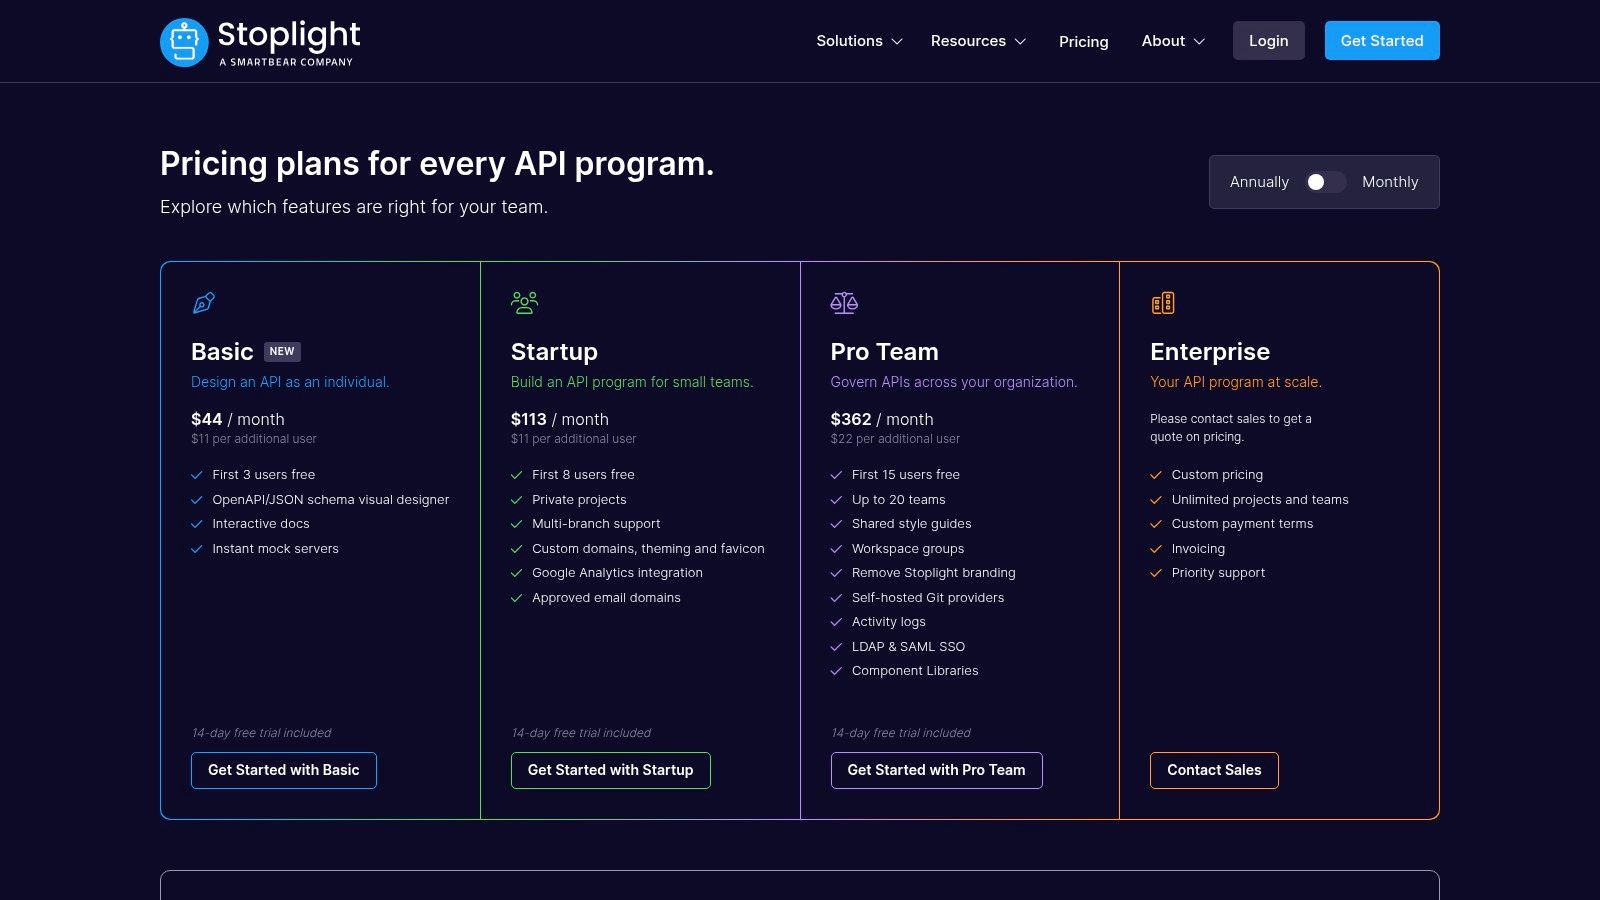
Task: Expand the About dropdown menu
Action: 1173,41
